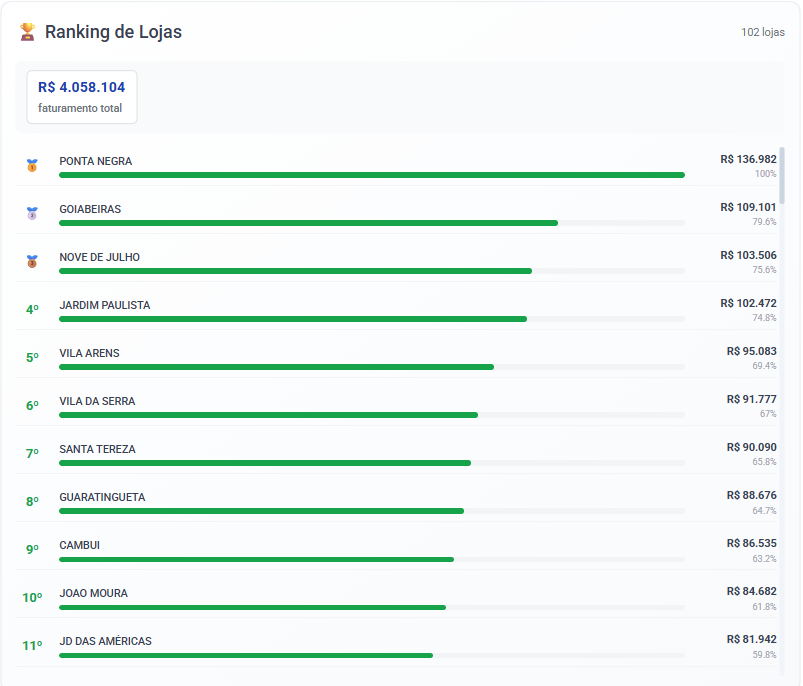This screenshot has width=803, height=686.
Task: Click the JD DAS AMÉRICAS store name
Action: click(105, 641)
